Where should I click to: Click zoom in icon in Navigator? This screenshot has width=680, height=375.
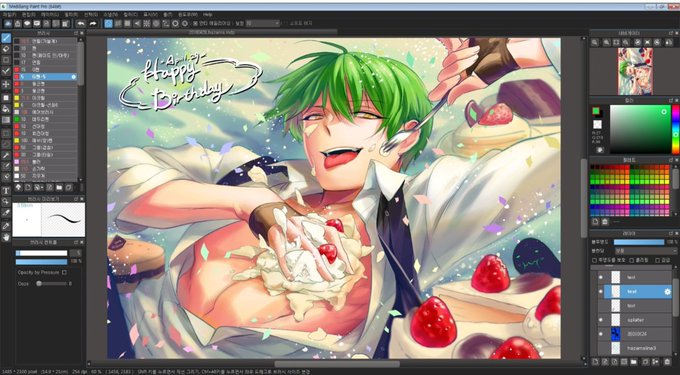click(606, 42)
